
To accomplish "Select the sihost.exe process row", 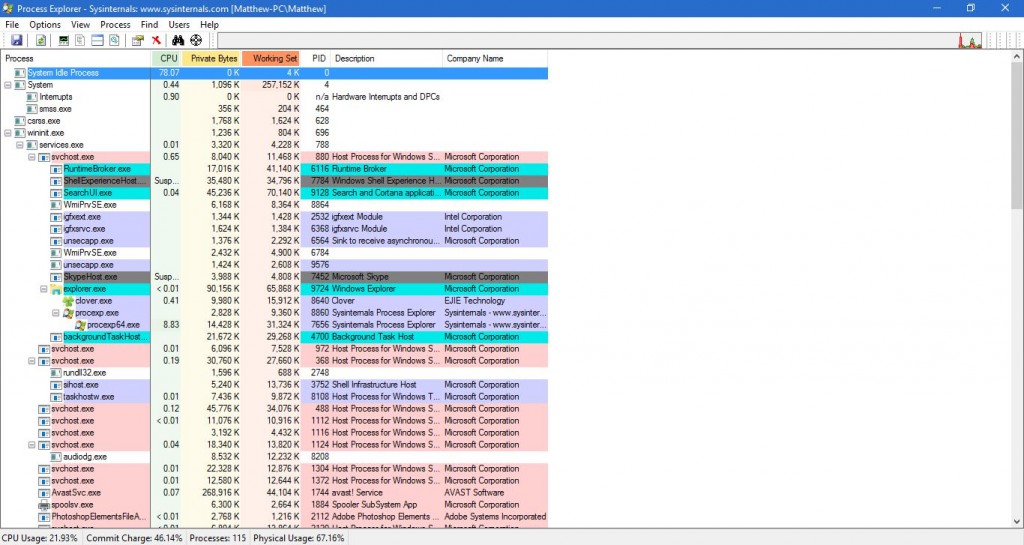I will [x=274, y=385].
